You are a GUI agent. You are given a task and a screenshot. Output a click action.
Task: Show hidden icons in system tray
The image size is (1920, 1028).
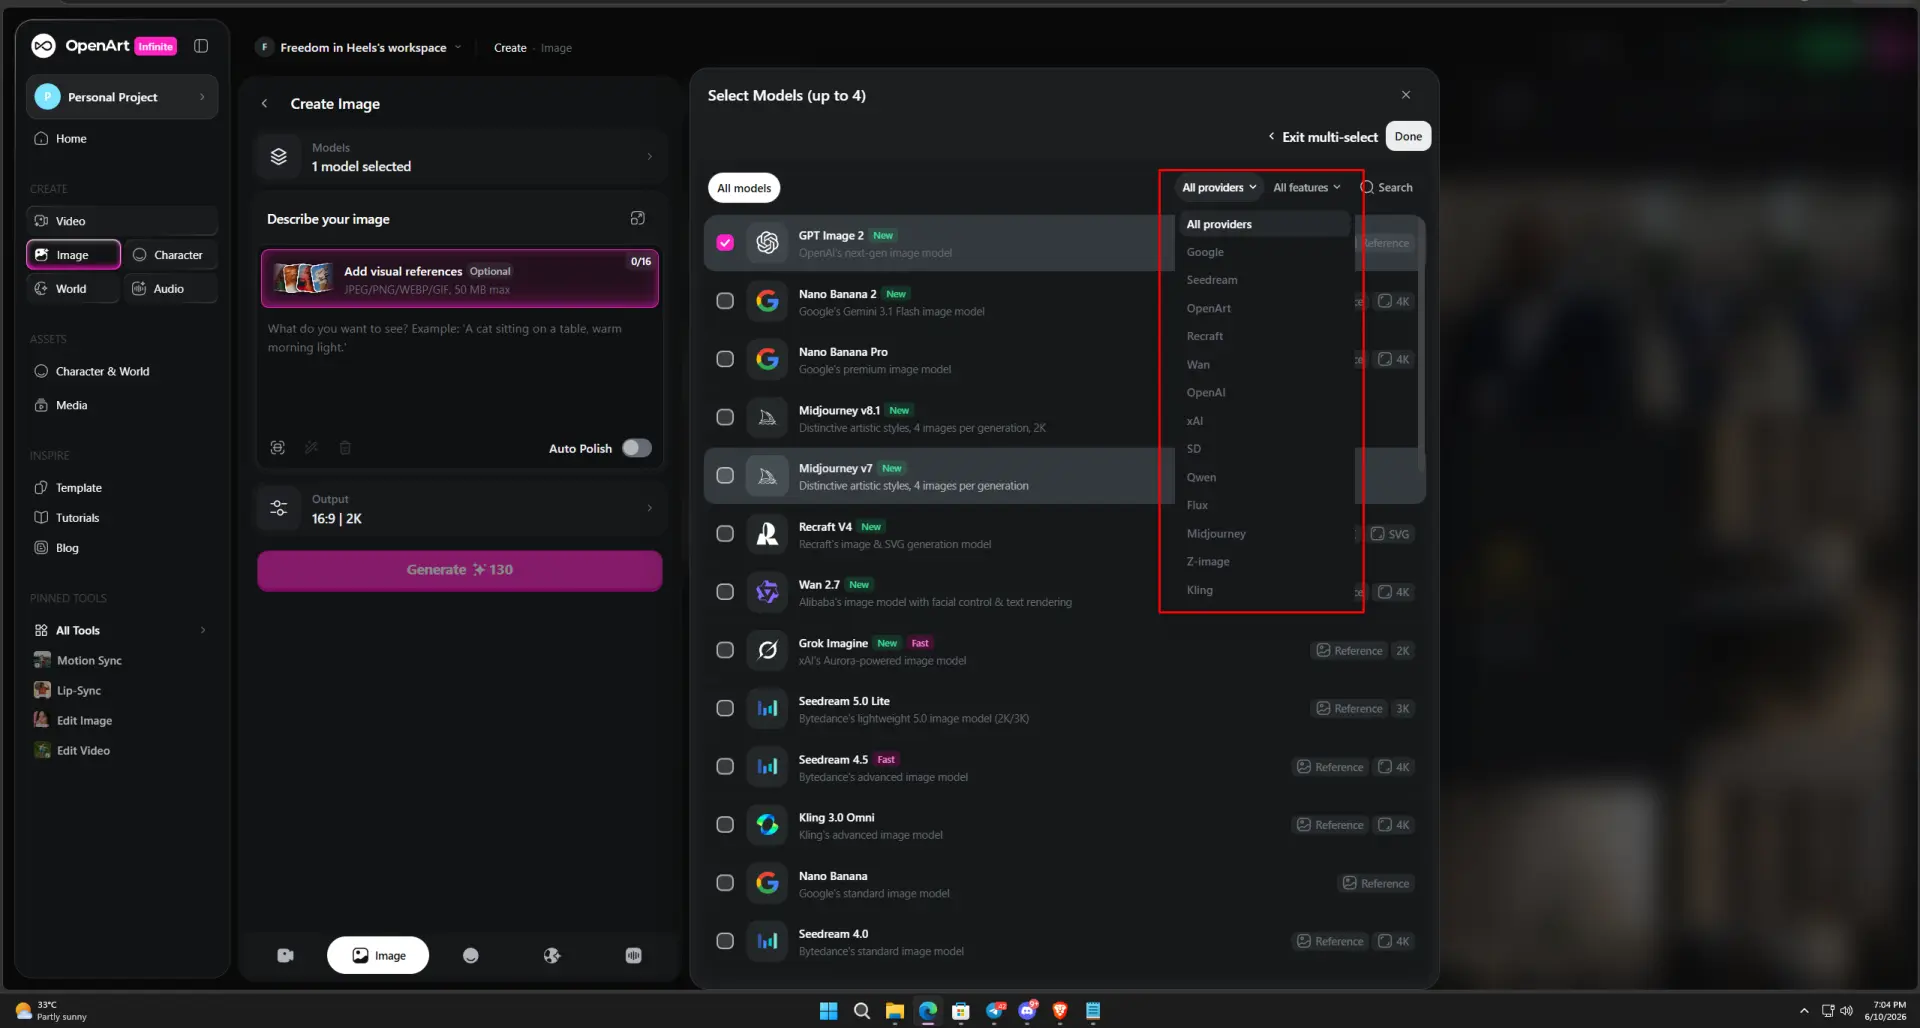(1804, 1011)
